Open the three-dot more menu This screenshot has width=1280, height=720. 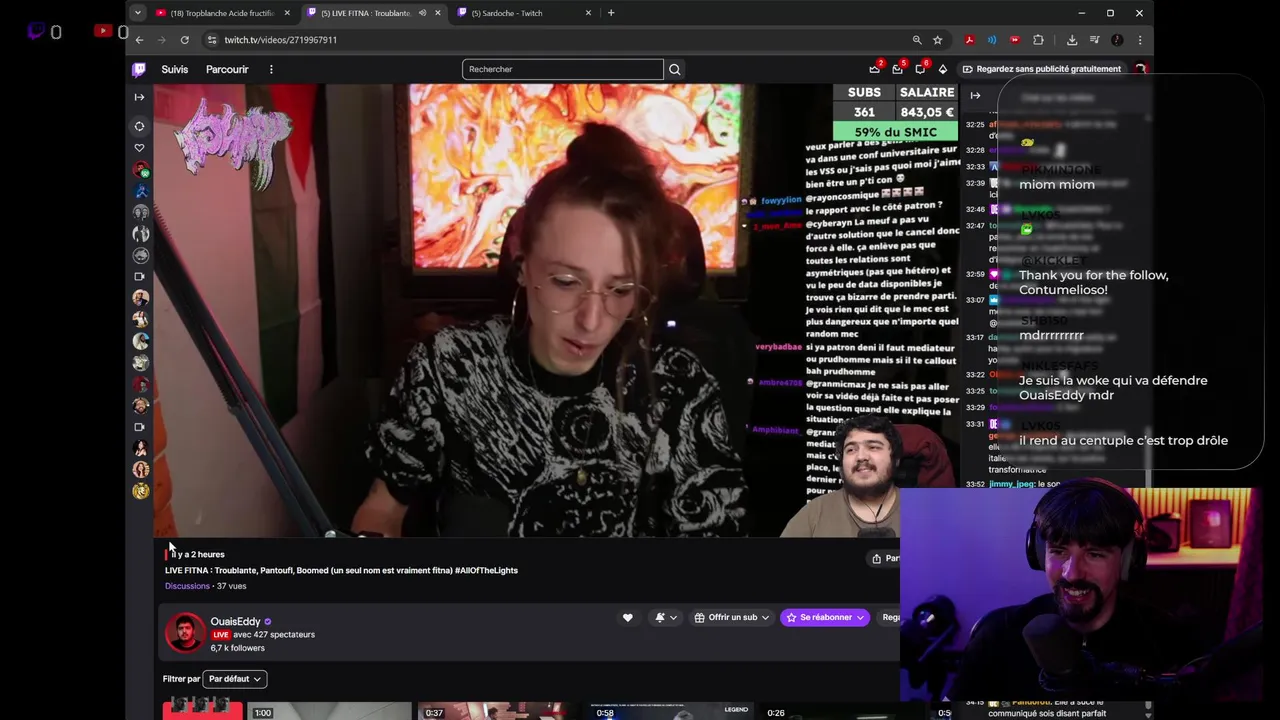271,69
